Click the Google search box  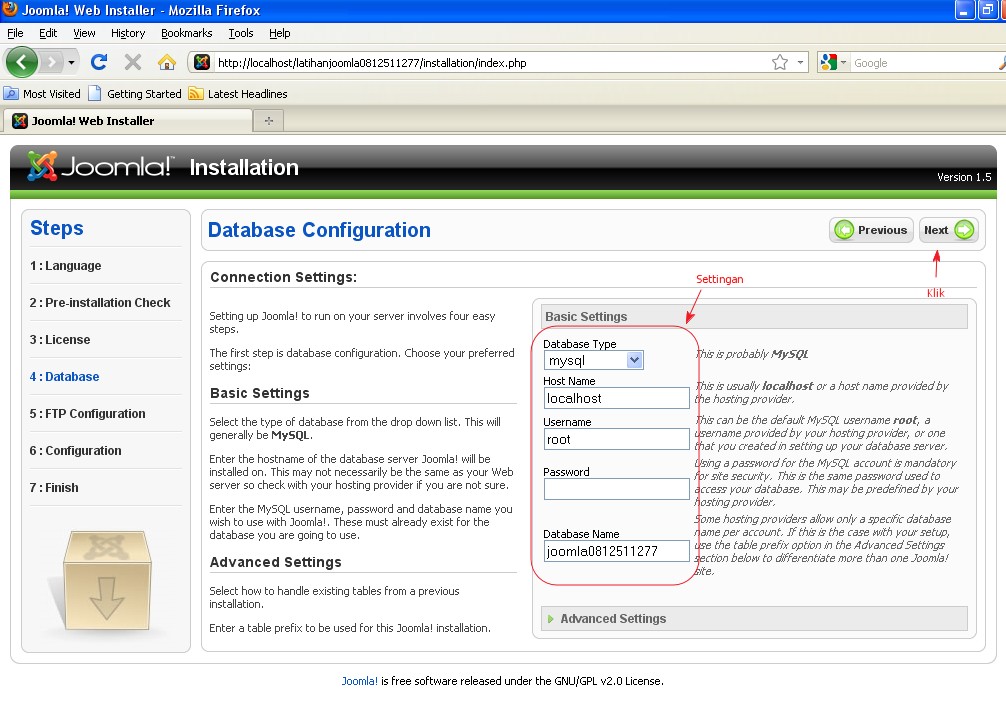pyautogui.click(x=924, y=63)
